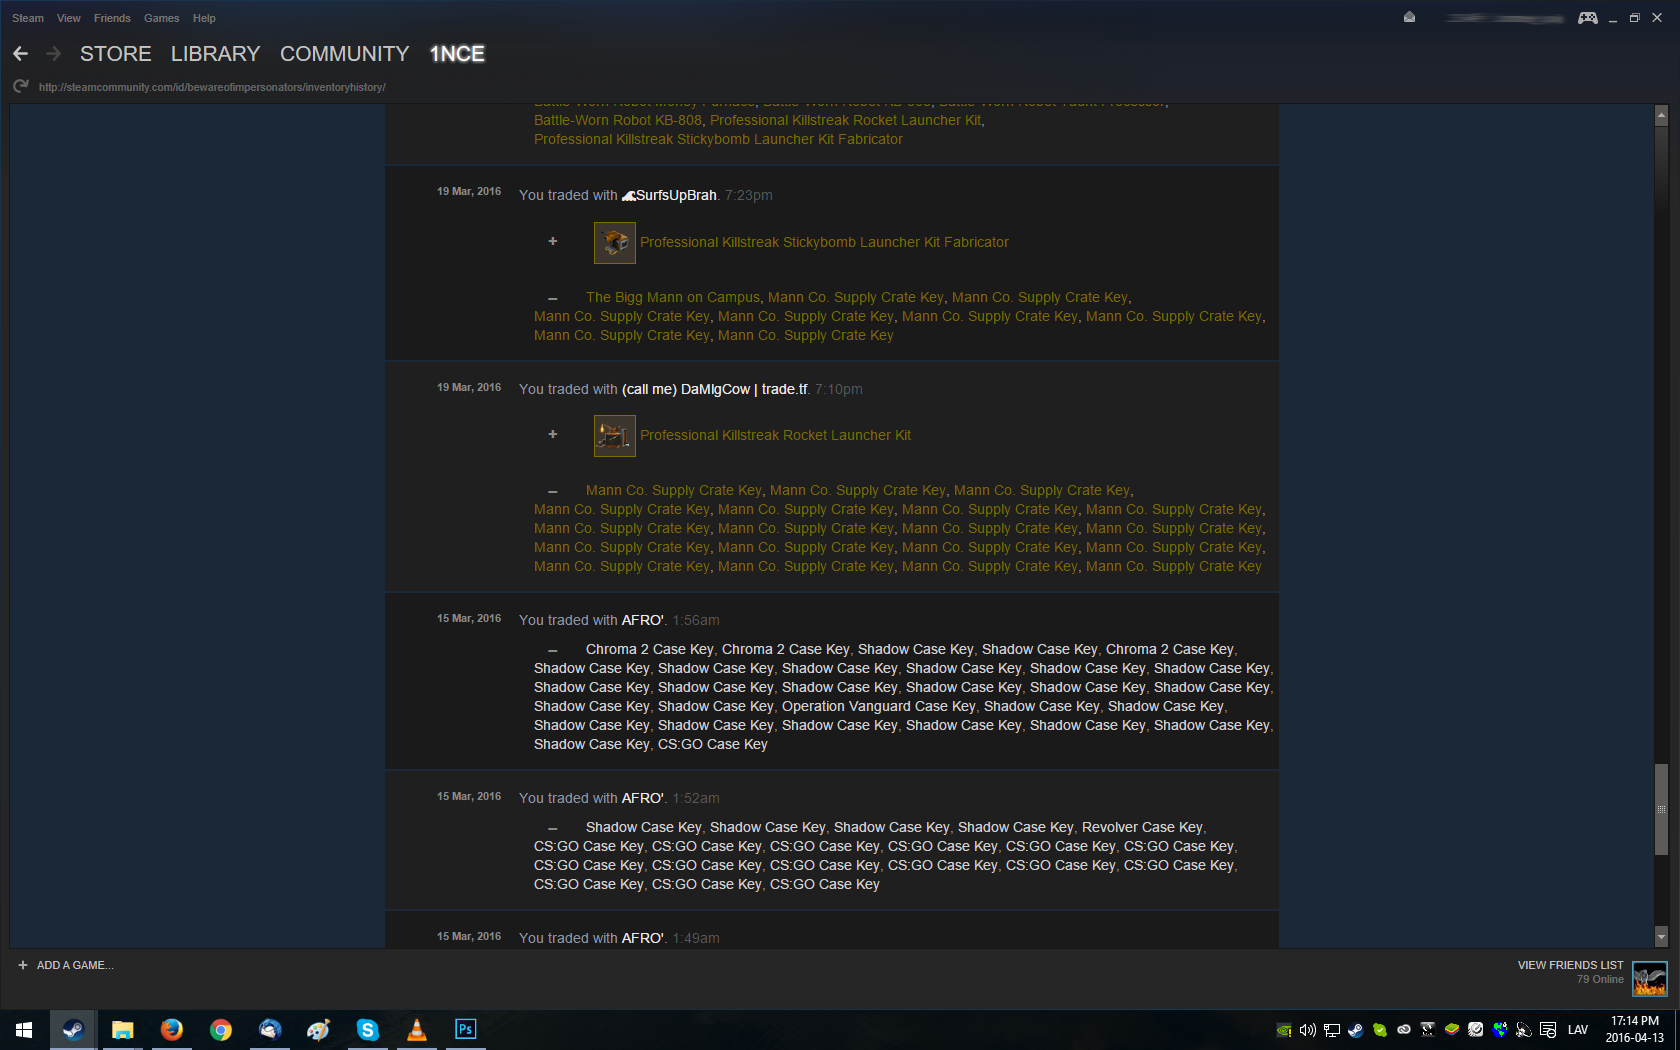Open the Steam menu
Image resolution: width=1680 pixels, height=1050 pixels.
tap(28, 18)
